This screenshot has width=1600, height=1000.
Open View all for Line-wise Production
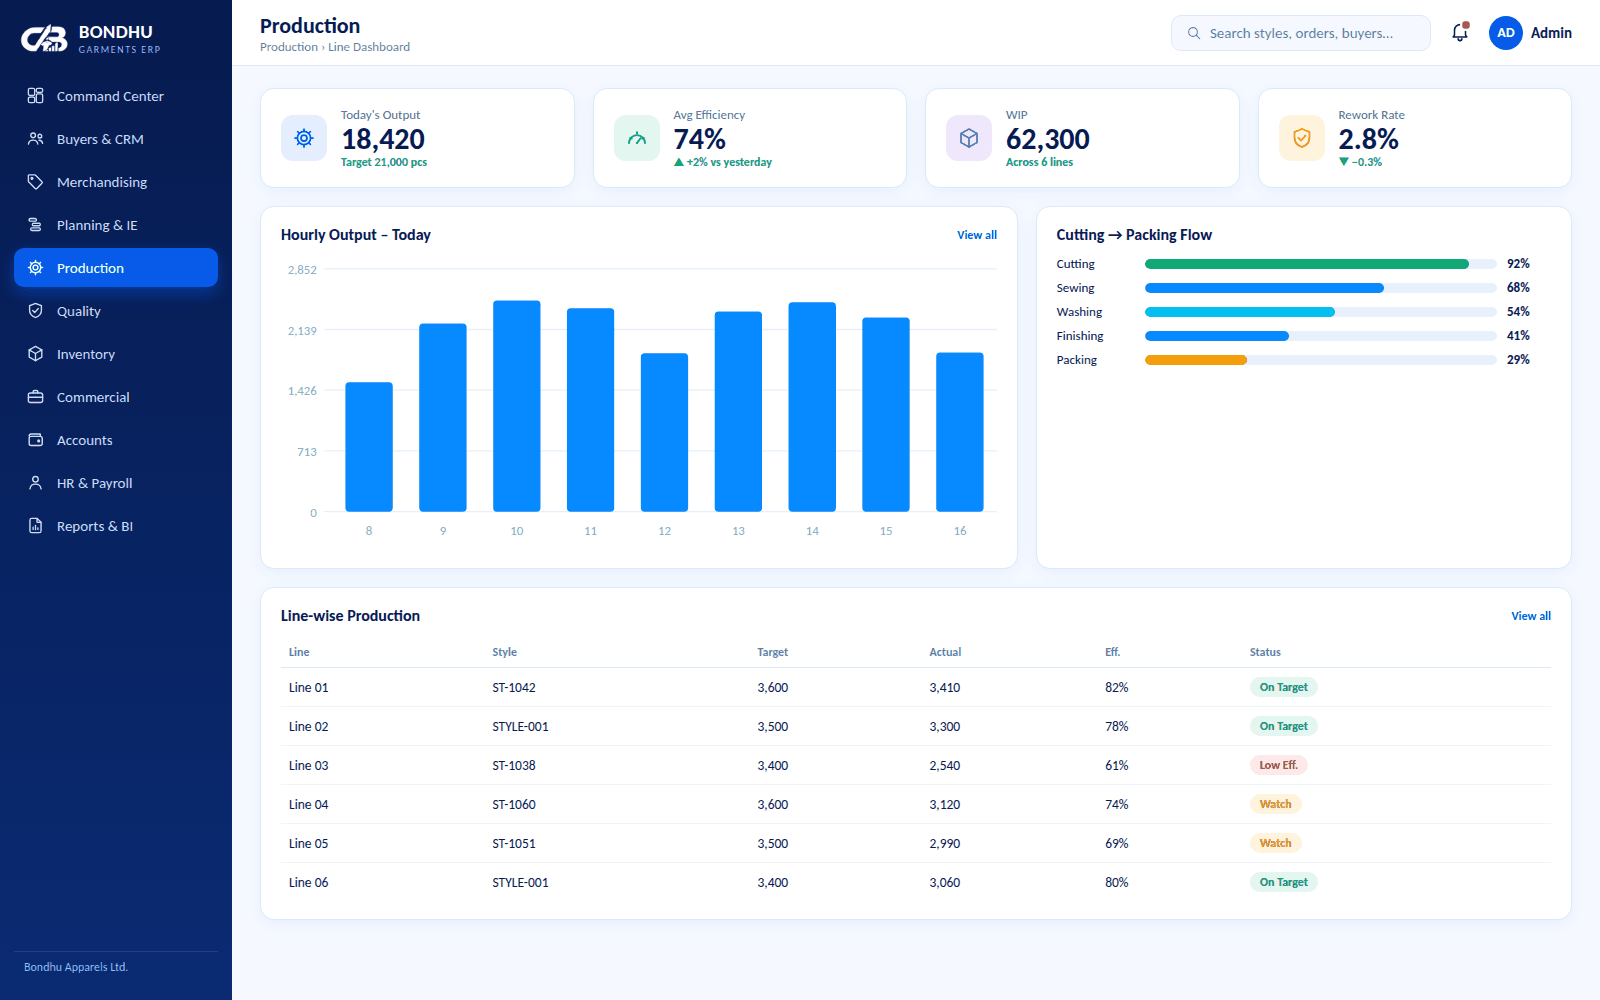[1531, 616]
